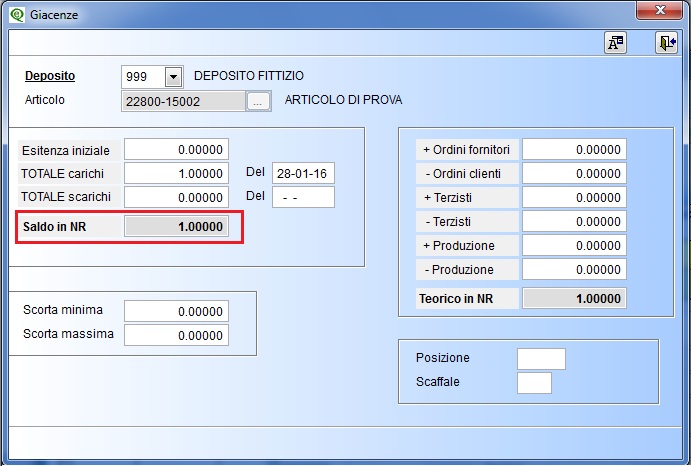The width and height of the screenshot is (691, 466).
Task: Select the - Ordini clienti value field
Action: (574, 173)
